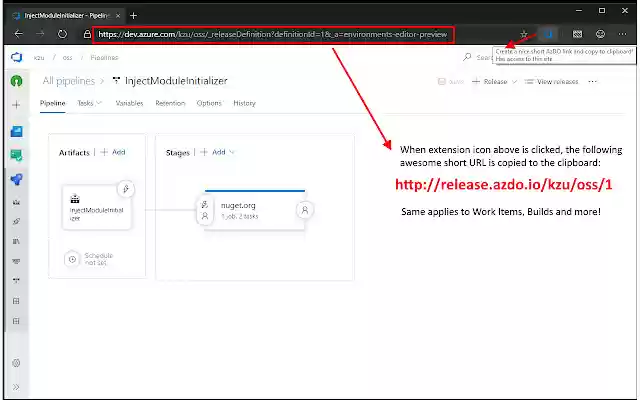Click InjectModuleInitializer pipeline title
Screen dimensions: 640x400
176,81
